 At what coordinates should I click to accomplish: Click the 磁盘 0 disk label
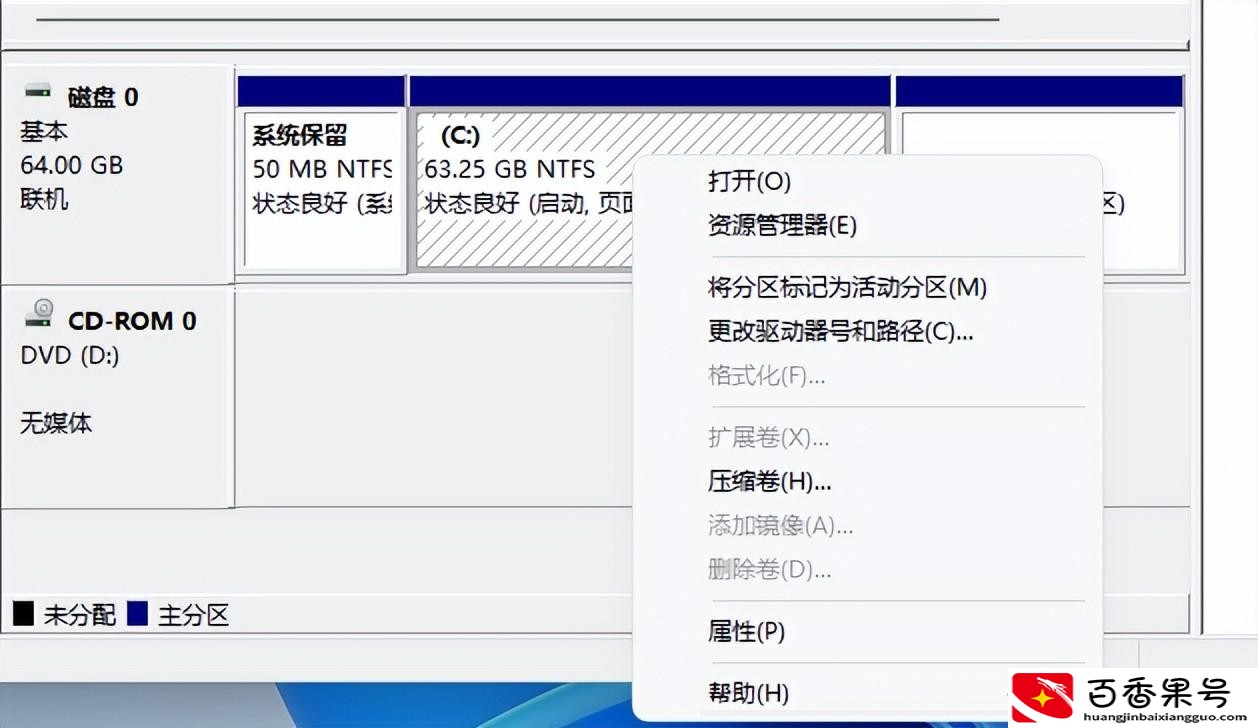[103, 97]
